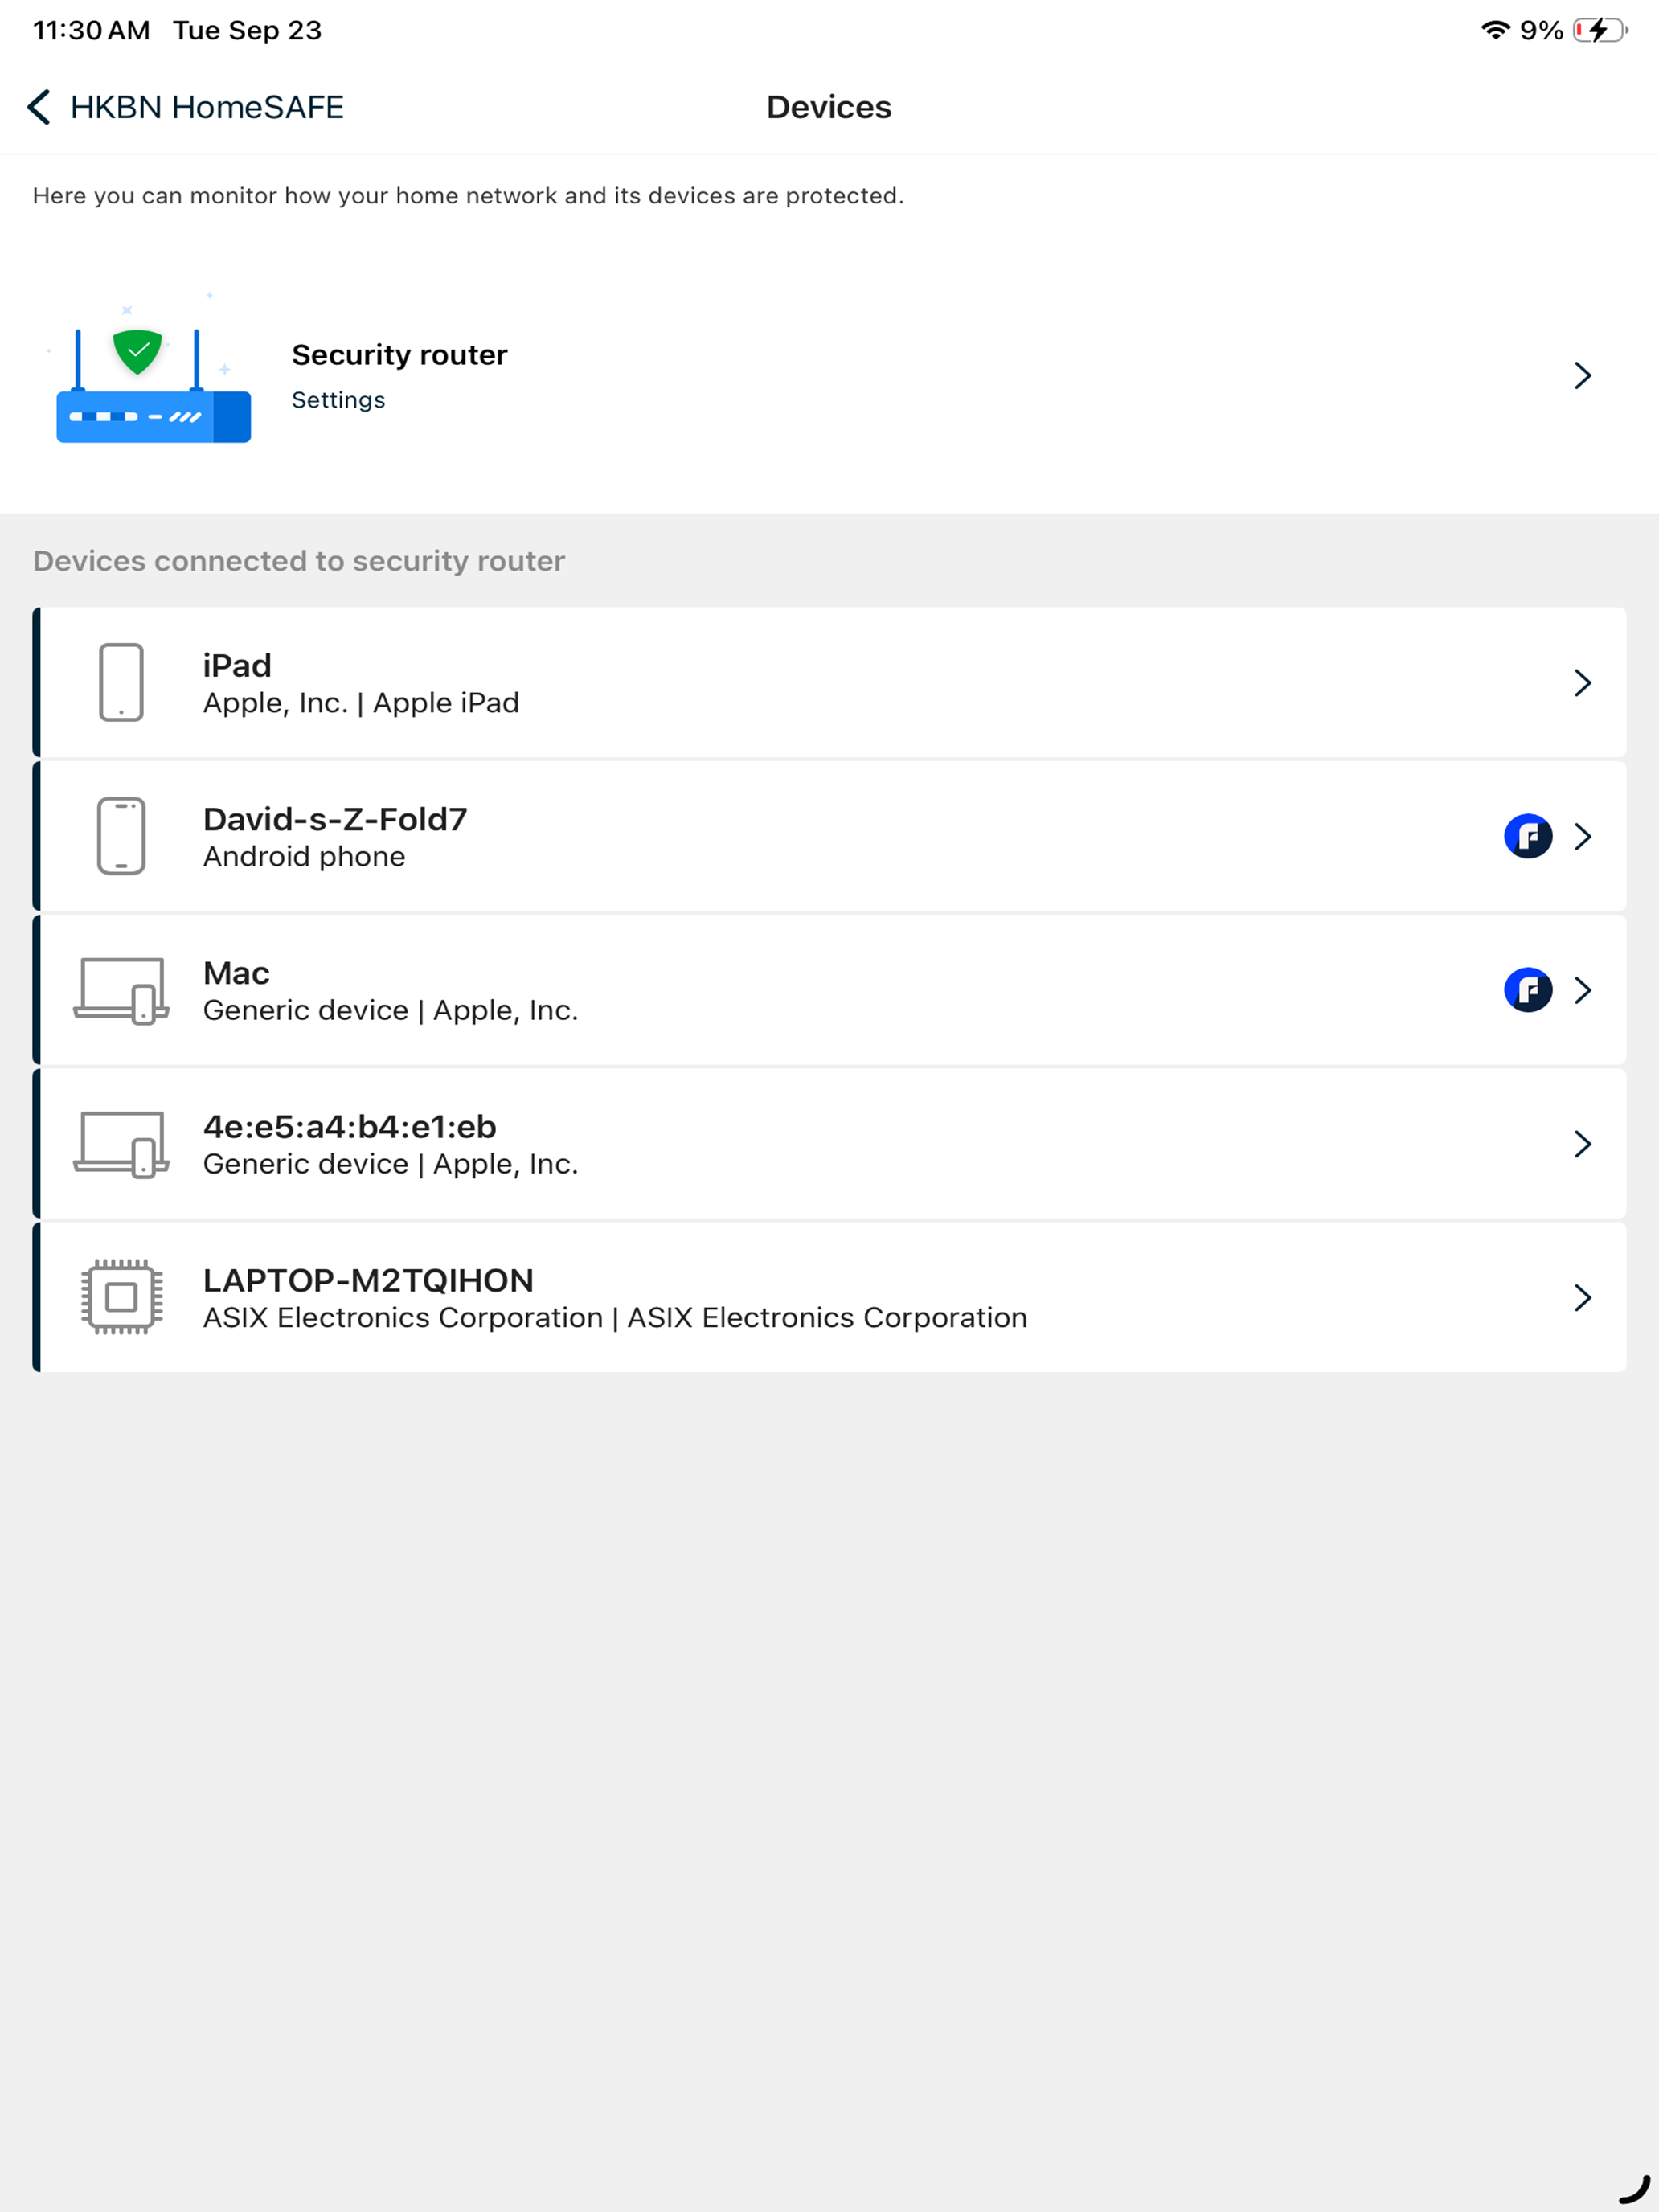Tap the F-Secure badge on David-s-Z-Fold7

[x=1528, y=836]
